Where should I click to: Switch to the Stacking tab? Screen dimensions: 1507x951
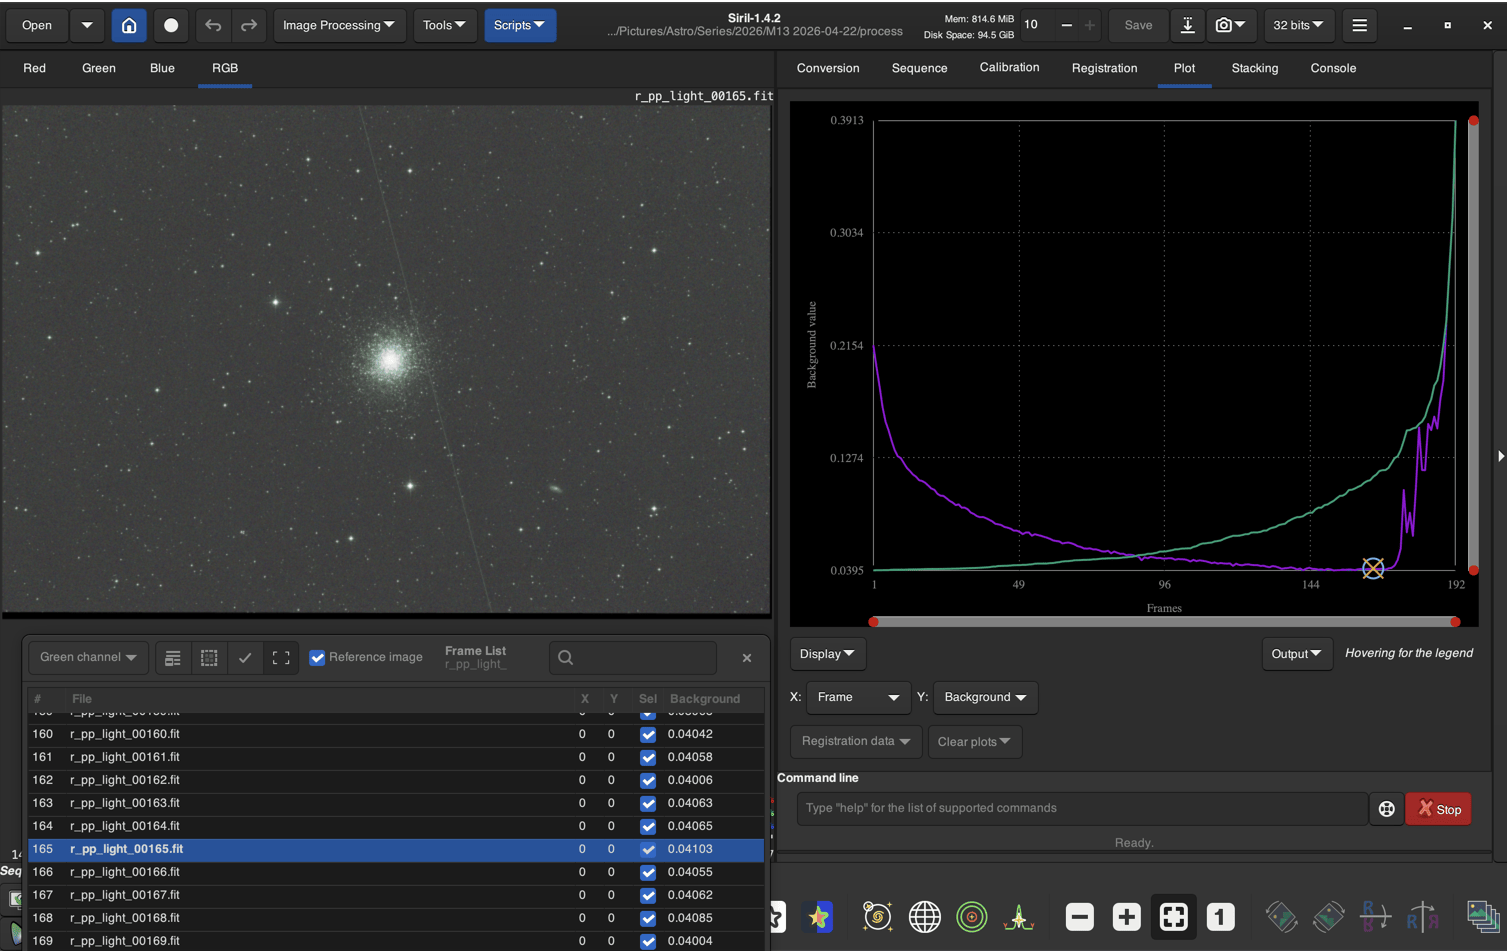pos(1254,68)
